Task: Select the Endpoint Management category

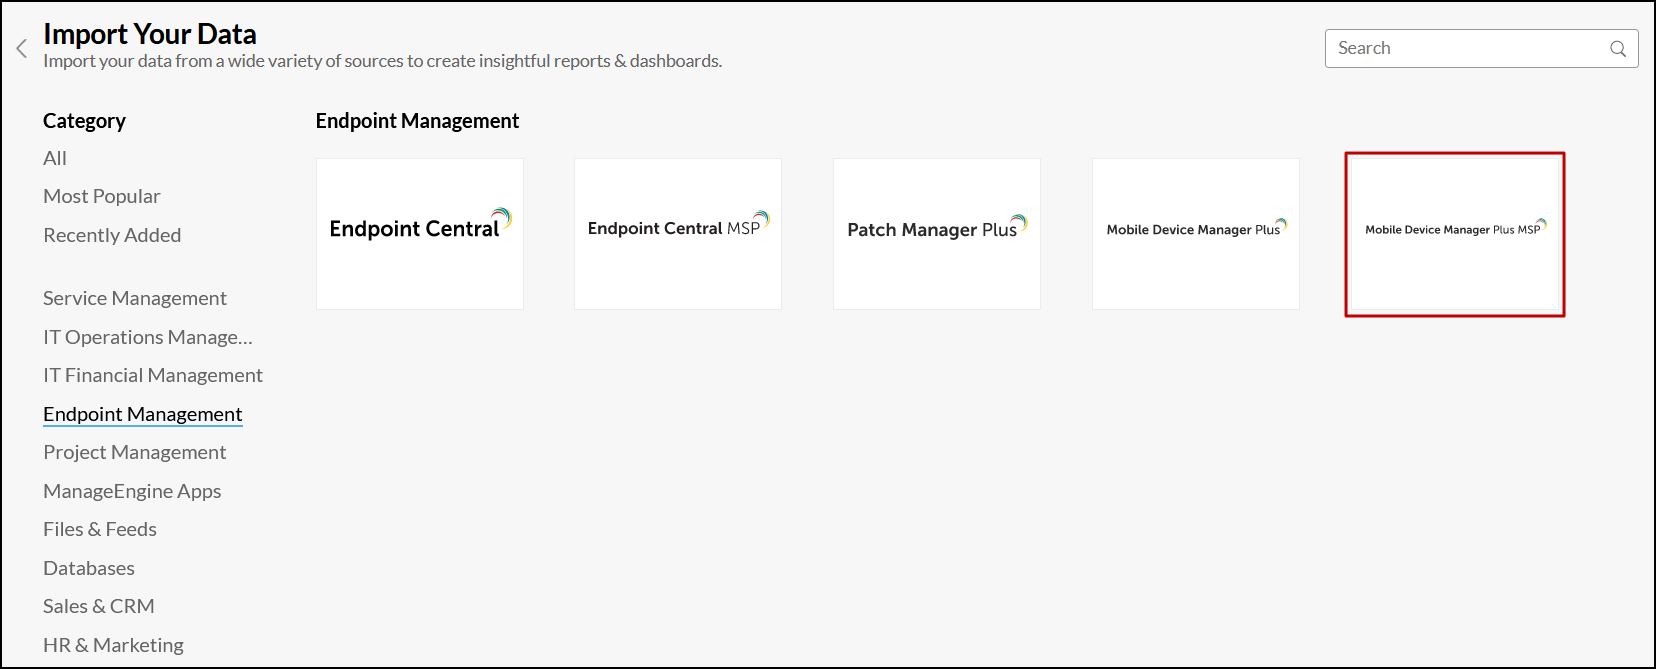Action: [143, 414]
